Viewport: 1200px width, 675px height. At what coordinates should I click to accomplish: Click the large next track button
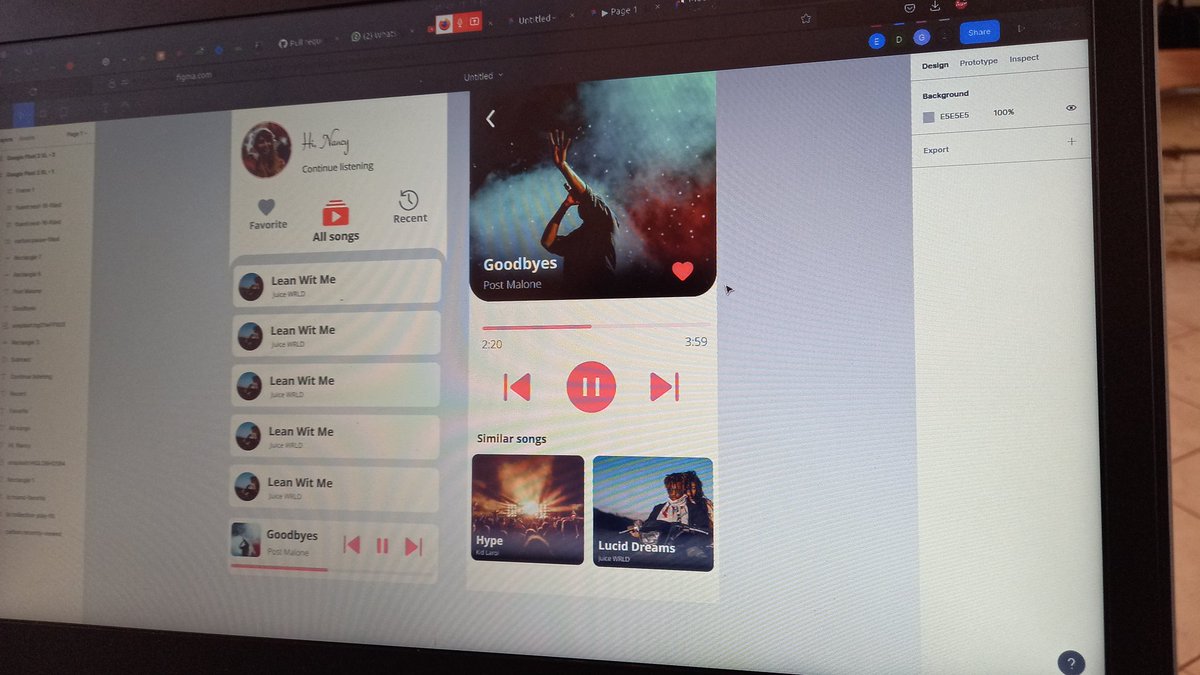tap(664, 386)
